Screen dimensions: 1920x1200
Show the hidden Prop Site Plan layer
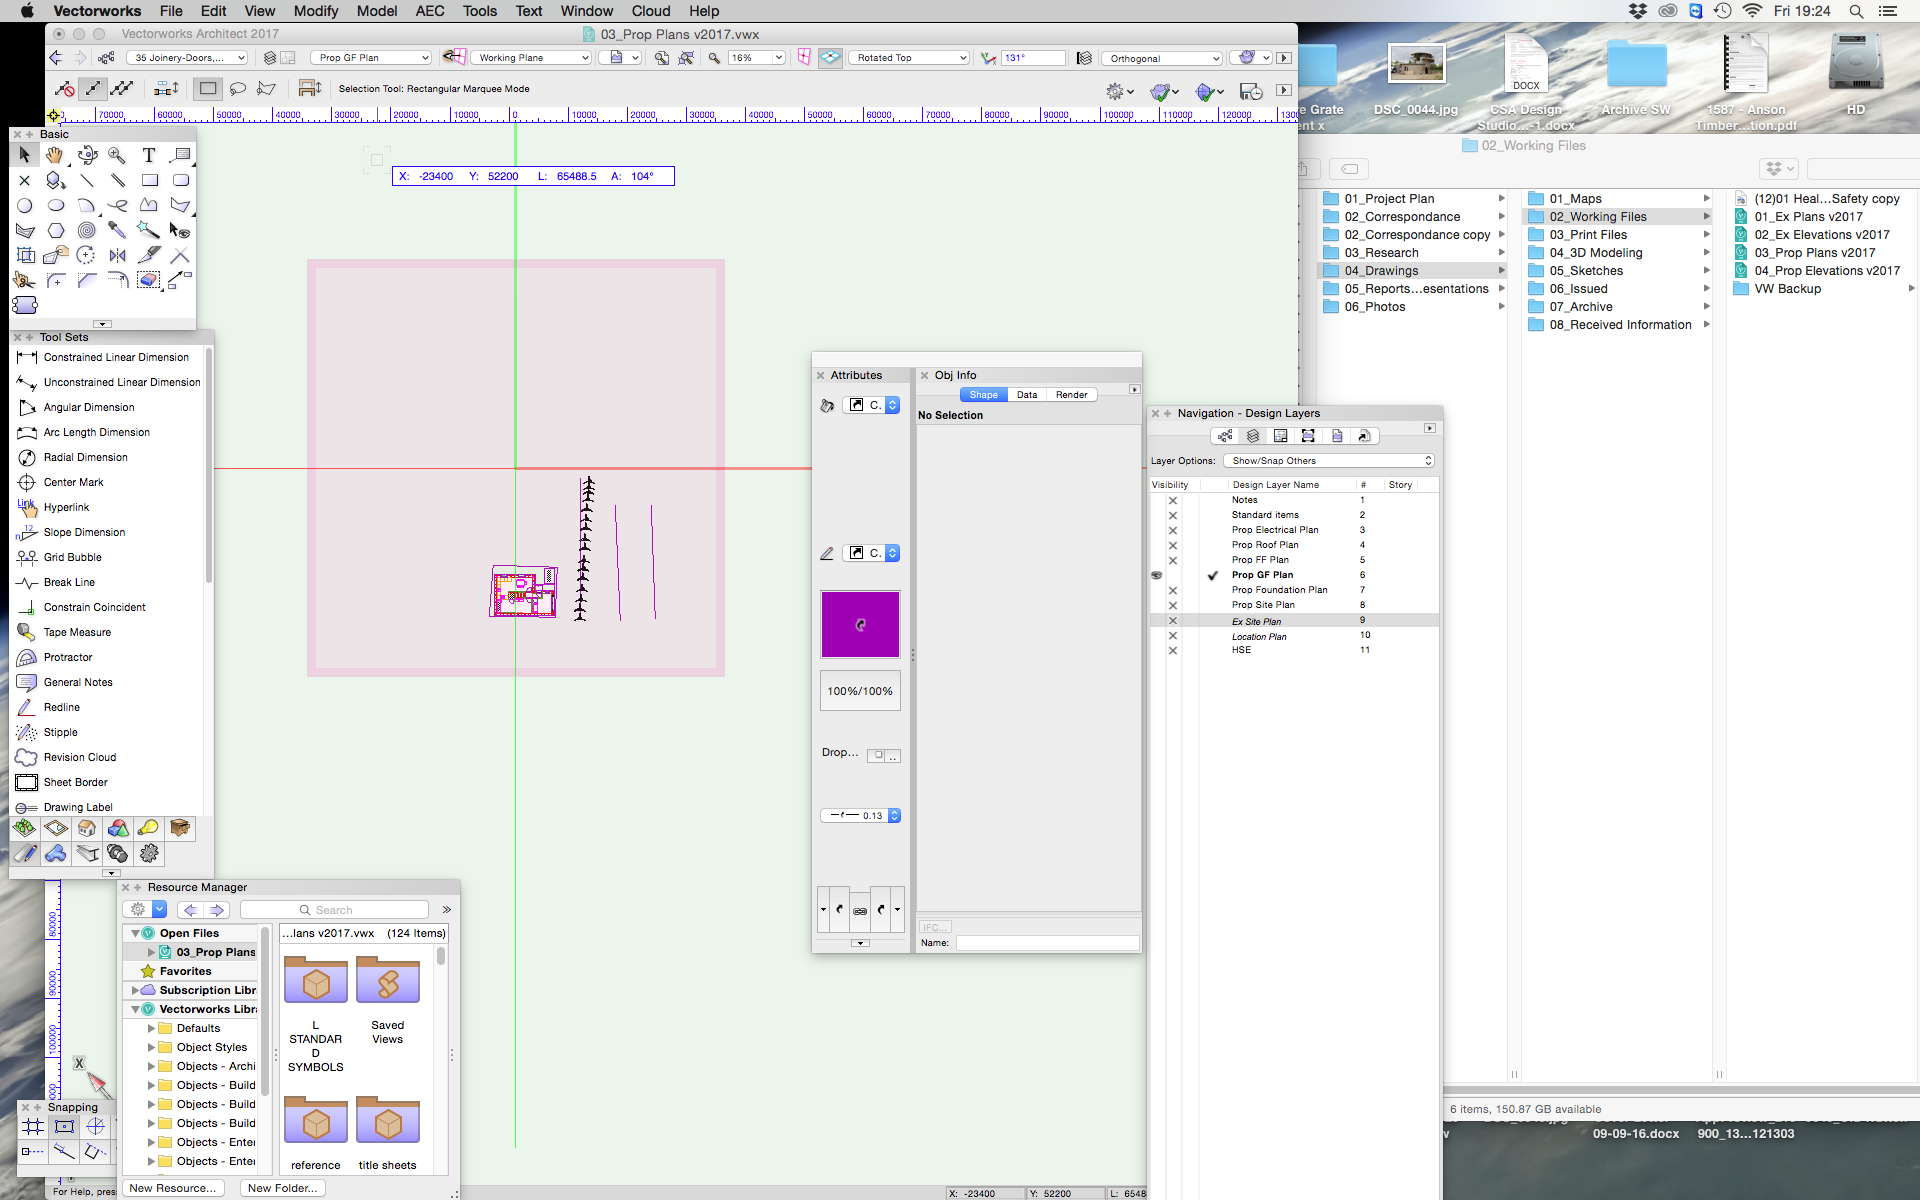coord(1172,605)
